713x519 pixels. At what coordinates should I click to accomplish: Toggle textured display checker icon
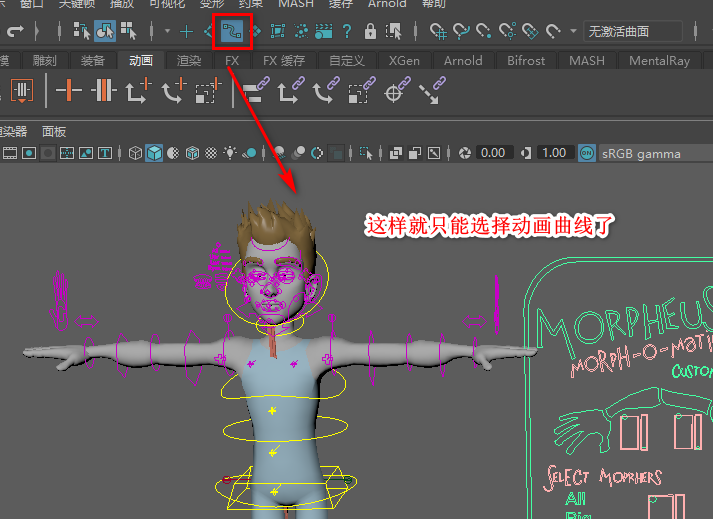211,153
